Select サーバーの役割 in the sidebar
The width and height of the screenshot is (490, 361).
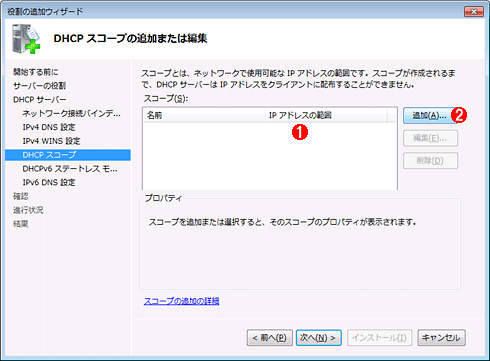click(x=39, y=86)
